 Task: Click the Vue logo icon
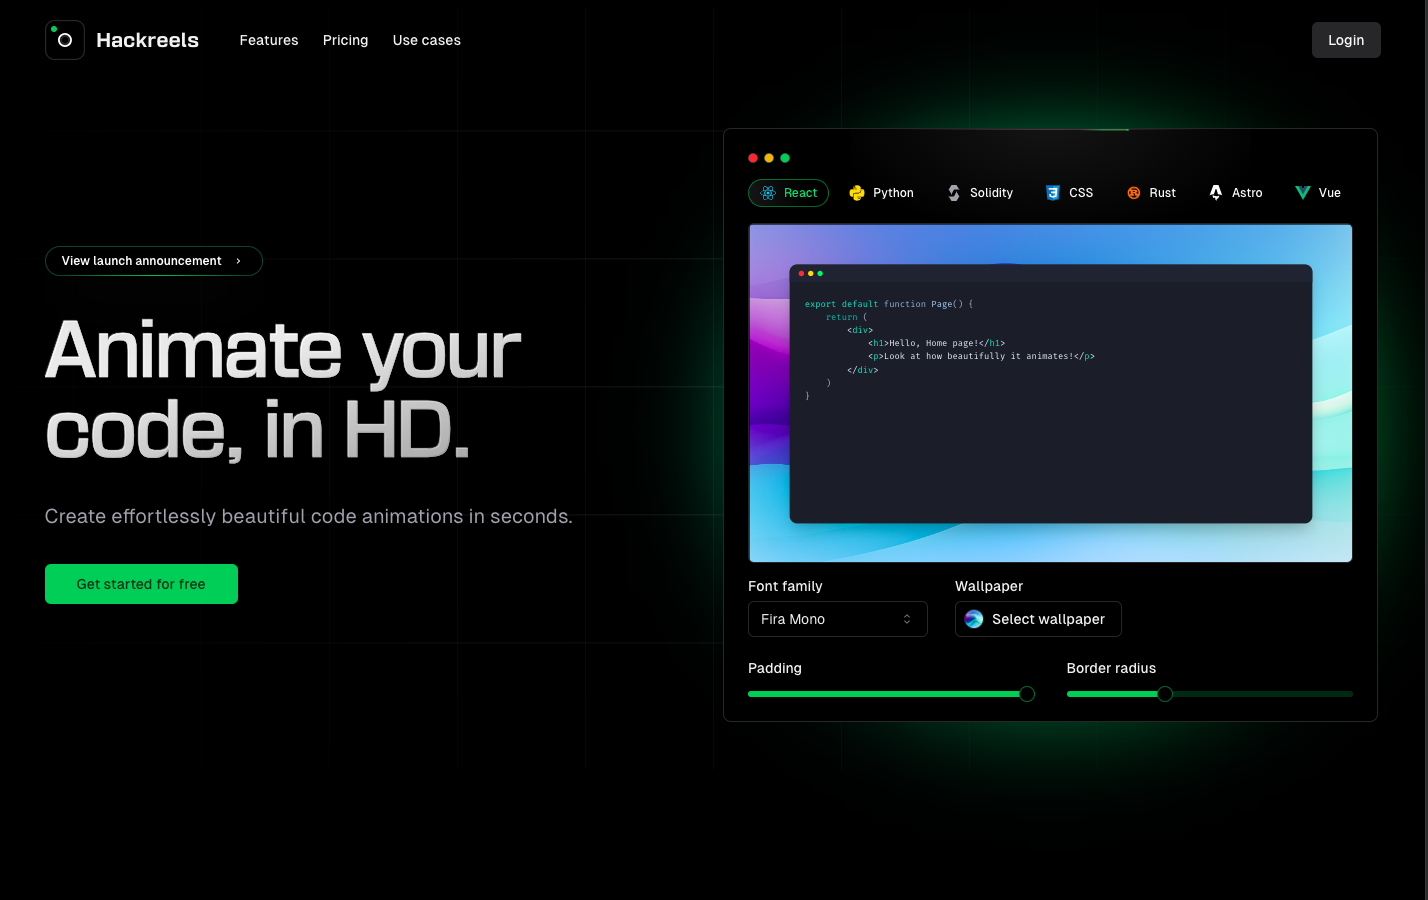pyautogui.click(x=1302, y=193)
